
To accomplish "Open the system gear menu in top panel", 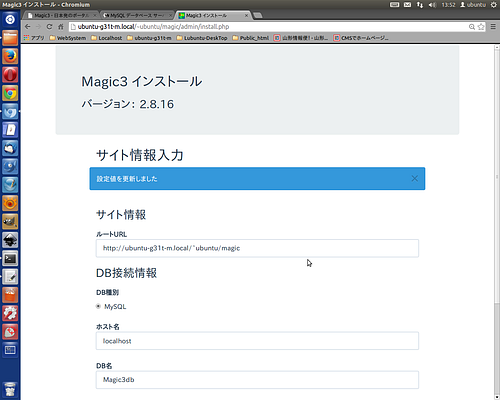I will pyautogui.click(x=494, y=5).
